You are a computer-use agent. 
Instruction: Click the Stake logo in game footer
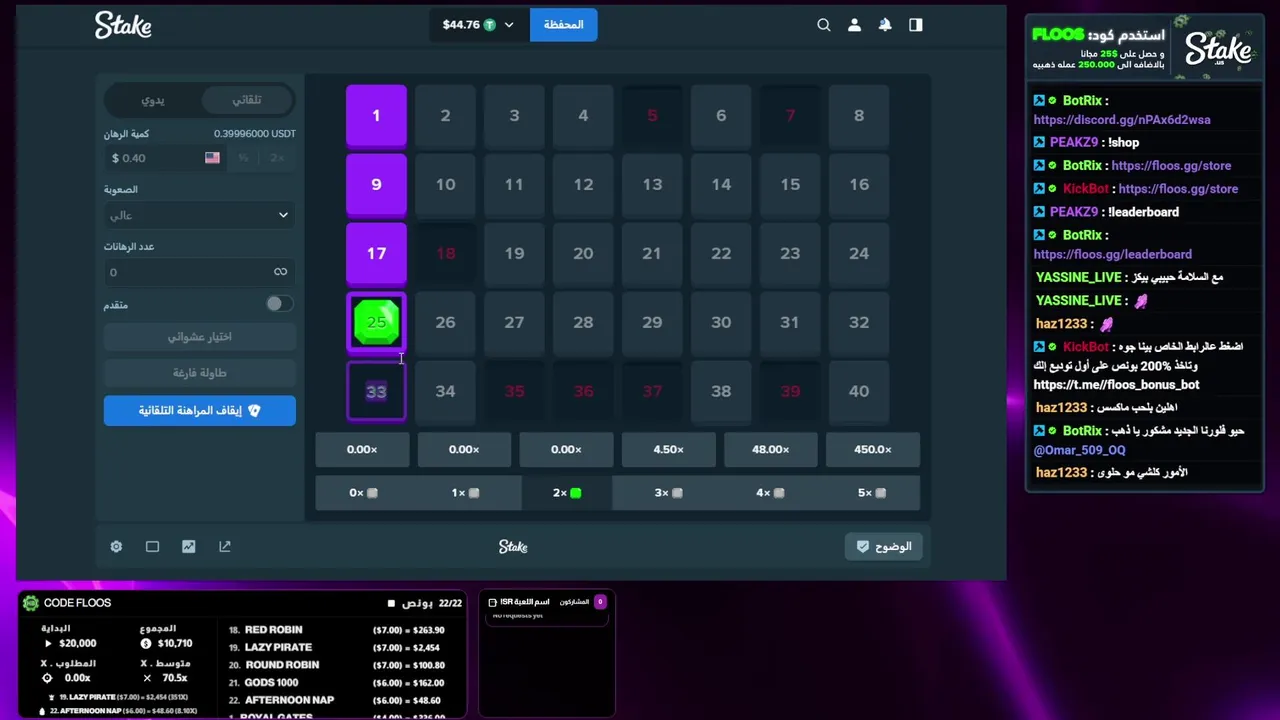(513, 547)
